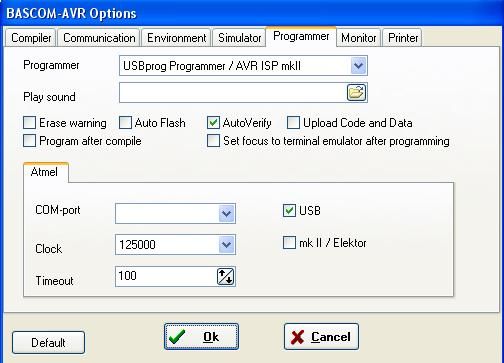Switch to the Compiler tab
This screenshot has height=363, width=504.
[31, 38]
